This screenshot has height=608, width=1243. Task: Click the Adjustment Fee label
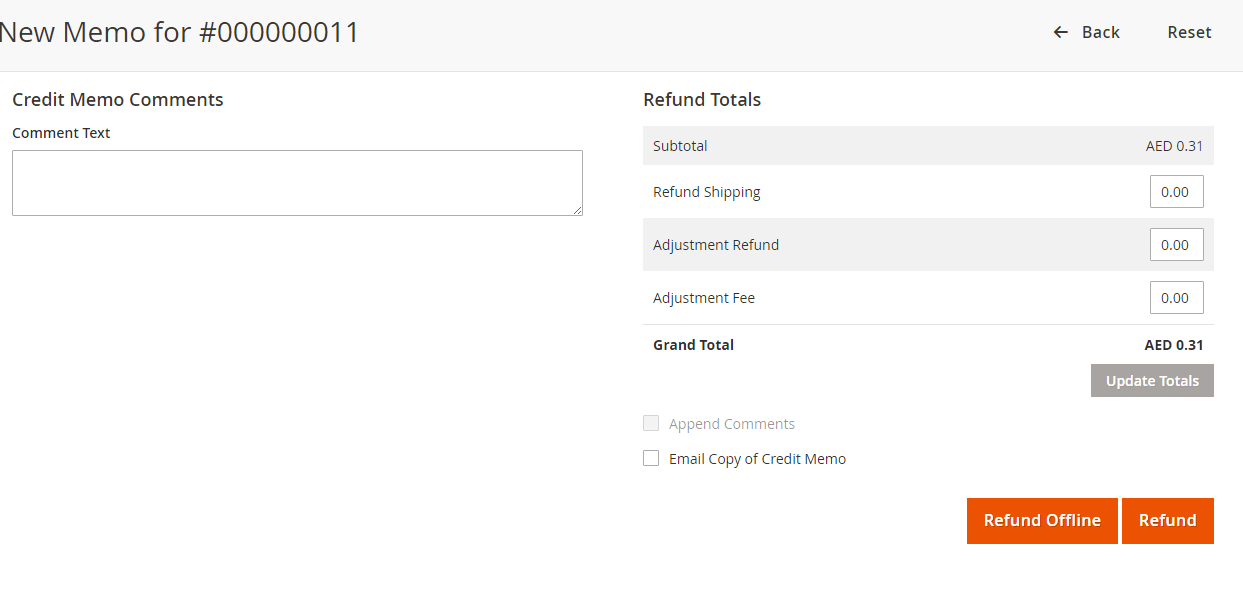pyautogui.click(x=703, y=298)
